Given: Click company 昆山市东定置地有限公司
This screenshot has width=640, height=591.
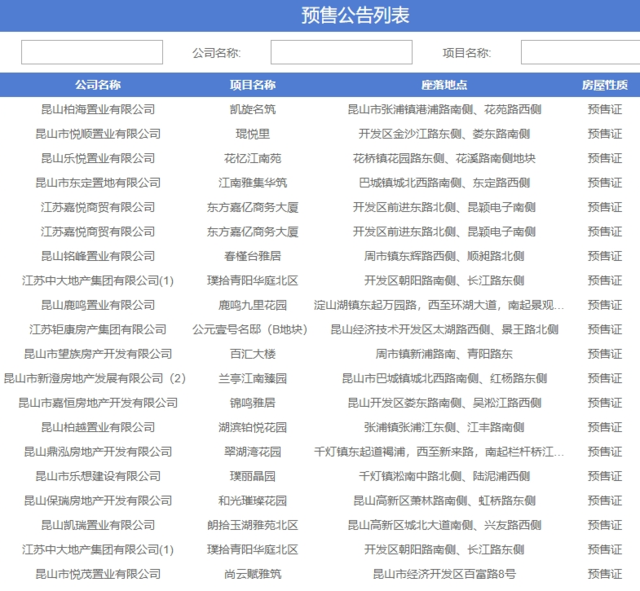Looking at the screenshot, I should pos(98,183).
